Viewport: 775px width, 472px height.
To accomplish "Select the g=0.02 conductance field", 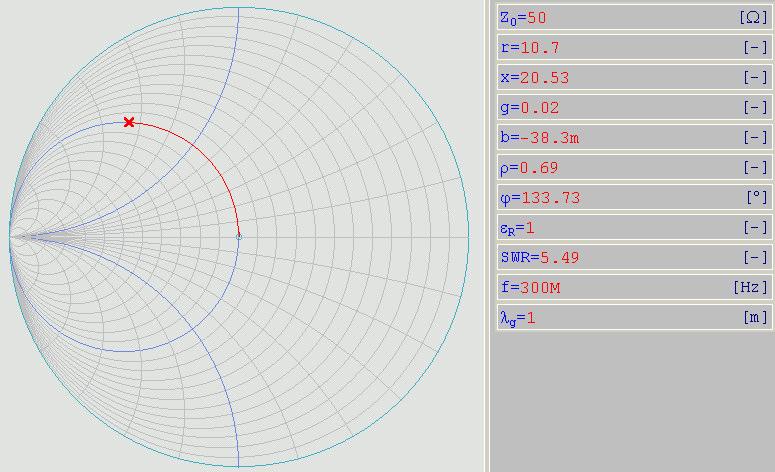I will point(634,108).
